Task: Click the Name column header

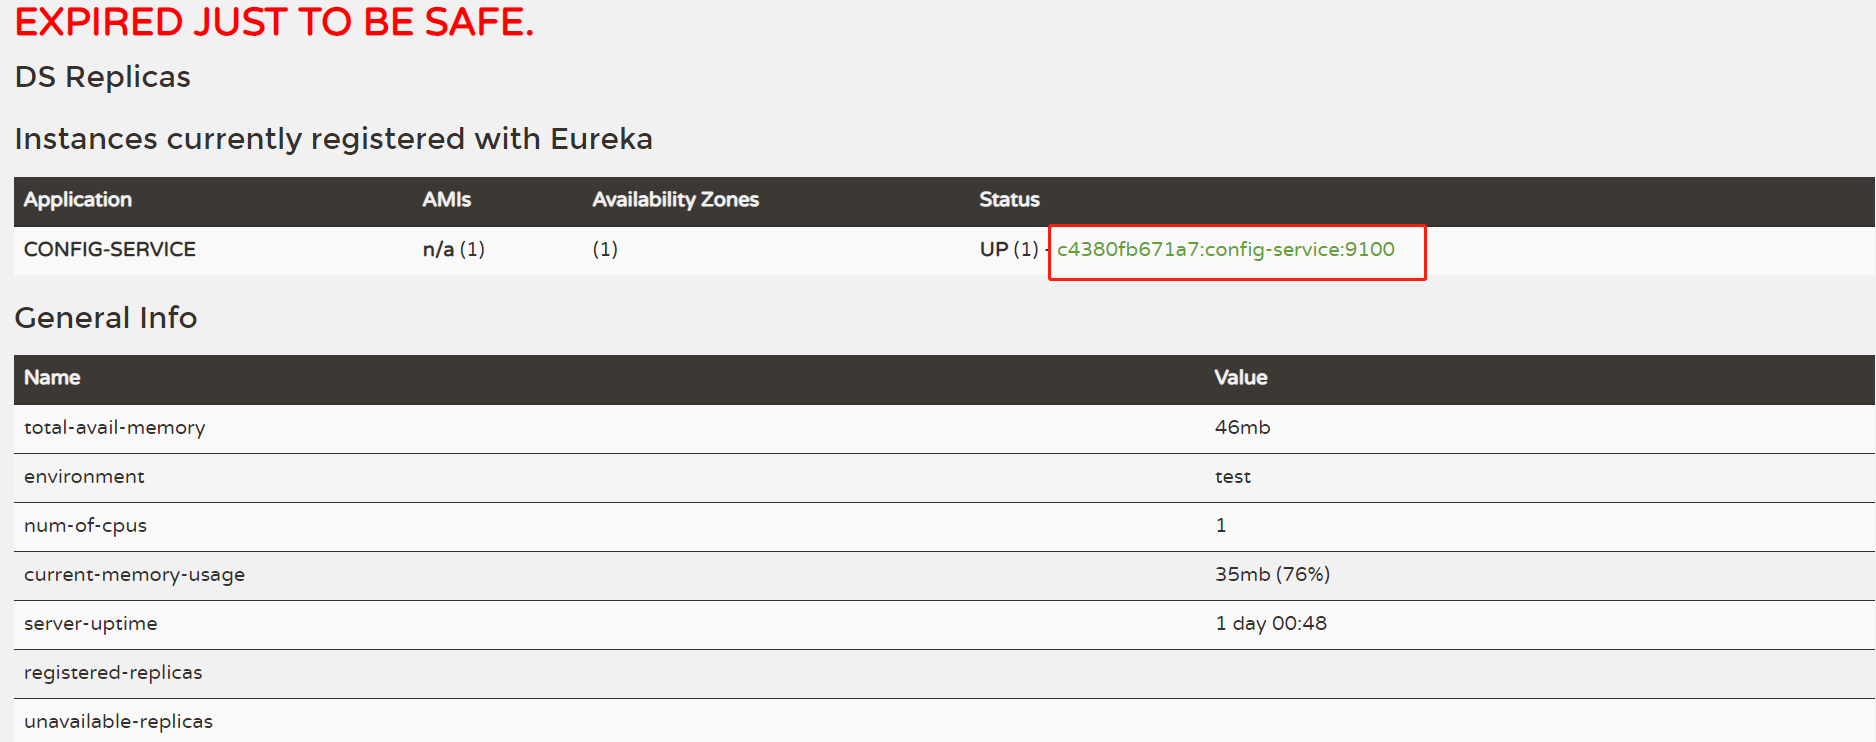Action: [x=52, y=378]
